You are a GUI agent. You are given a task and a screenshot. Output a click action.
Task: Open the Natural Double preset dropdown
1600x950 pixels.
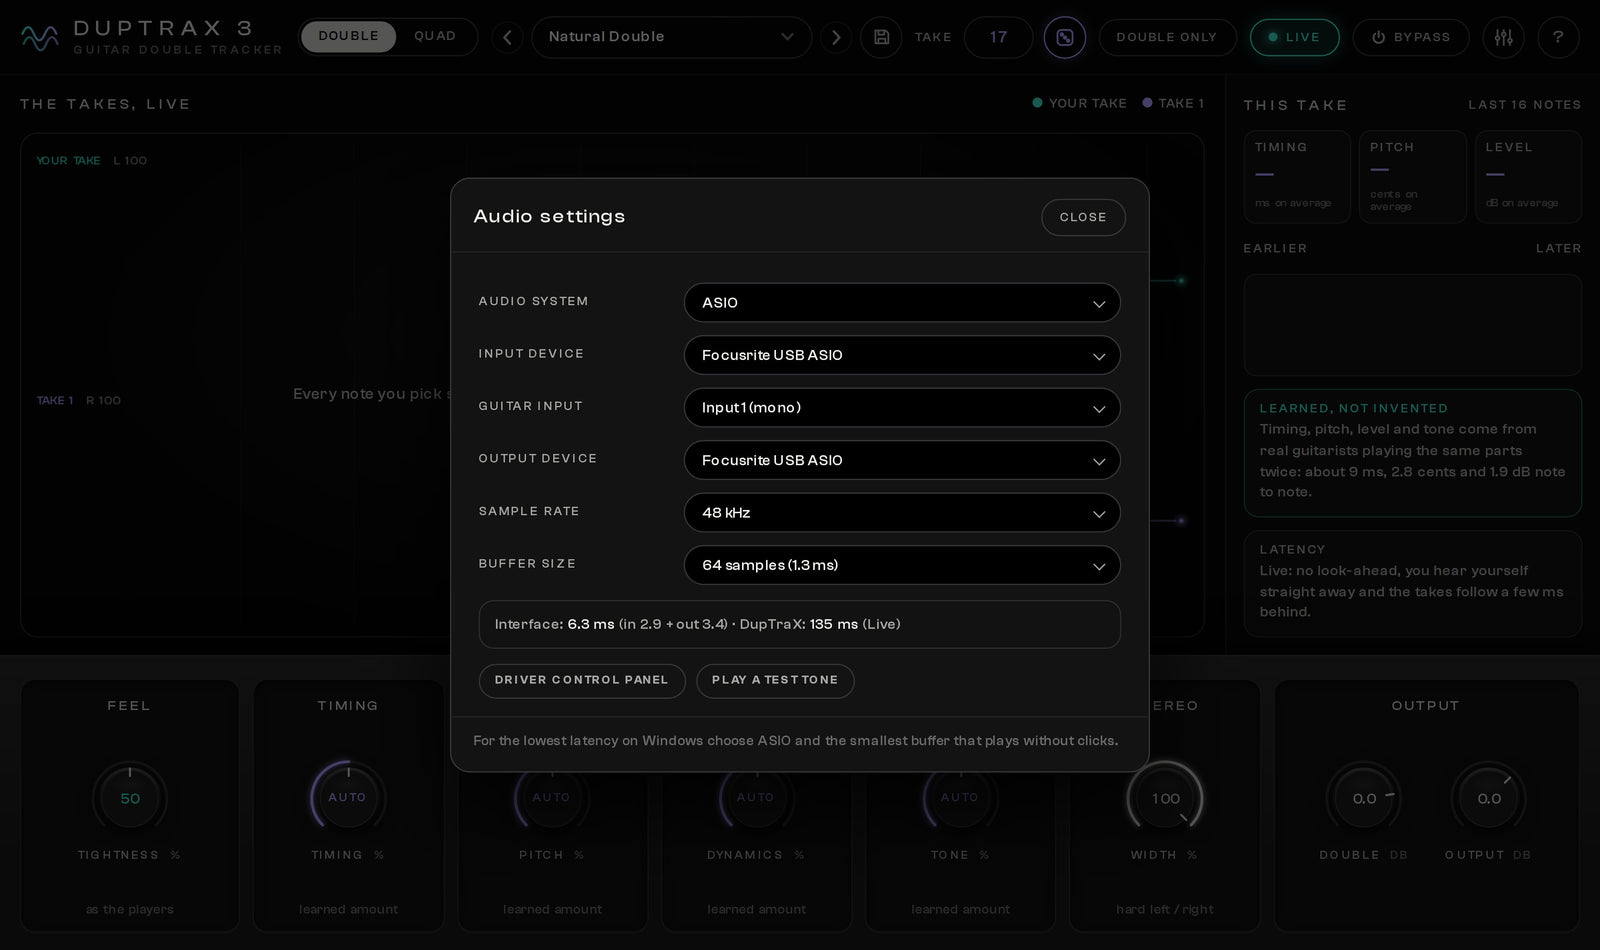(x=671, y=37)
